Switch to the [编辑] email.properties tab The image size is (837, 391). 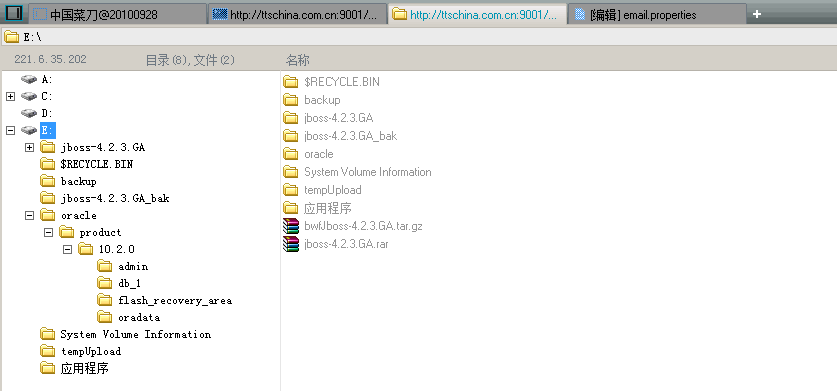(657, 14)
